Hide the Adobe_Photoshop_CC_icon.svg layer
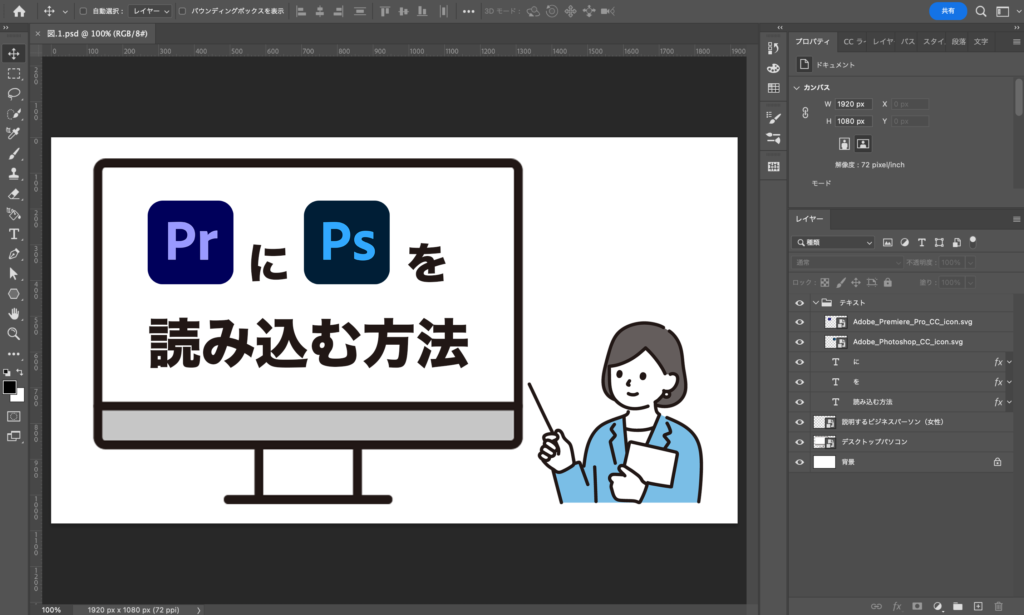The width and height of the screenshot is (1024, 615). pos(799,341)
